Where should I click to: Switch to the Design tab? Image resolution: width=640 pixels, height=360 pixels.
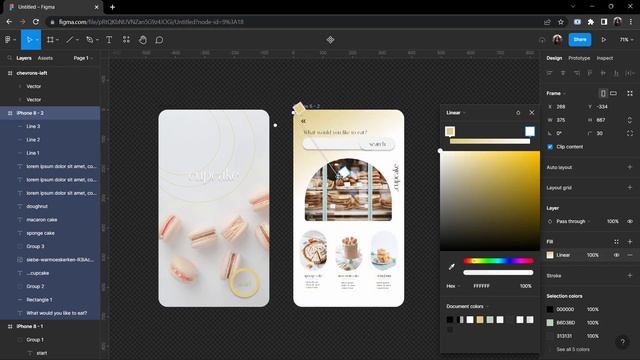coord(554,58)
